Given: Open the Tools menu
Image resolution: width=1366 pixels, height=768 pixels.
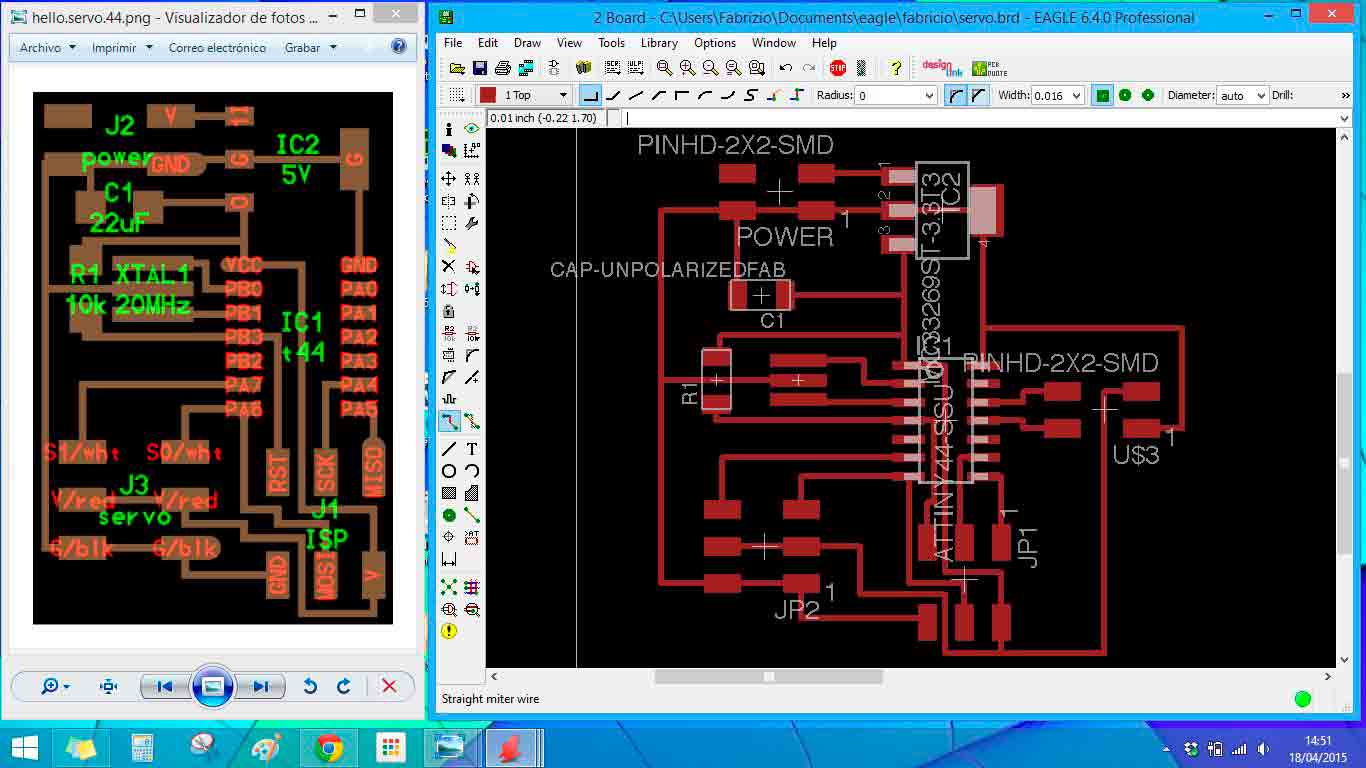Looking at the screenshot, I should click(x=611, y=43).
